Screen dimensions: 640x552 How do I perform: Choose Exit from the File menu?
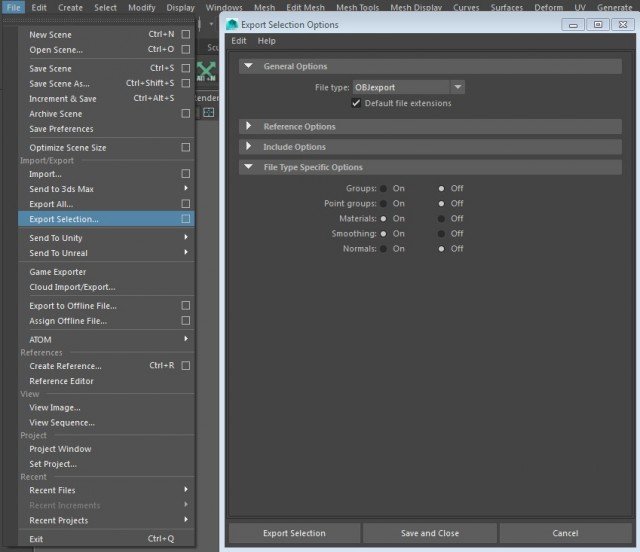(36, 539)
